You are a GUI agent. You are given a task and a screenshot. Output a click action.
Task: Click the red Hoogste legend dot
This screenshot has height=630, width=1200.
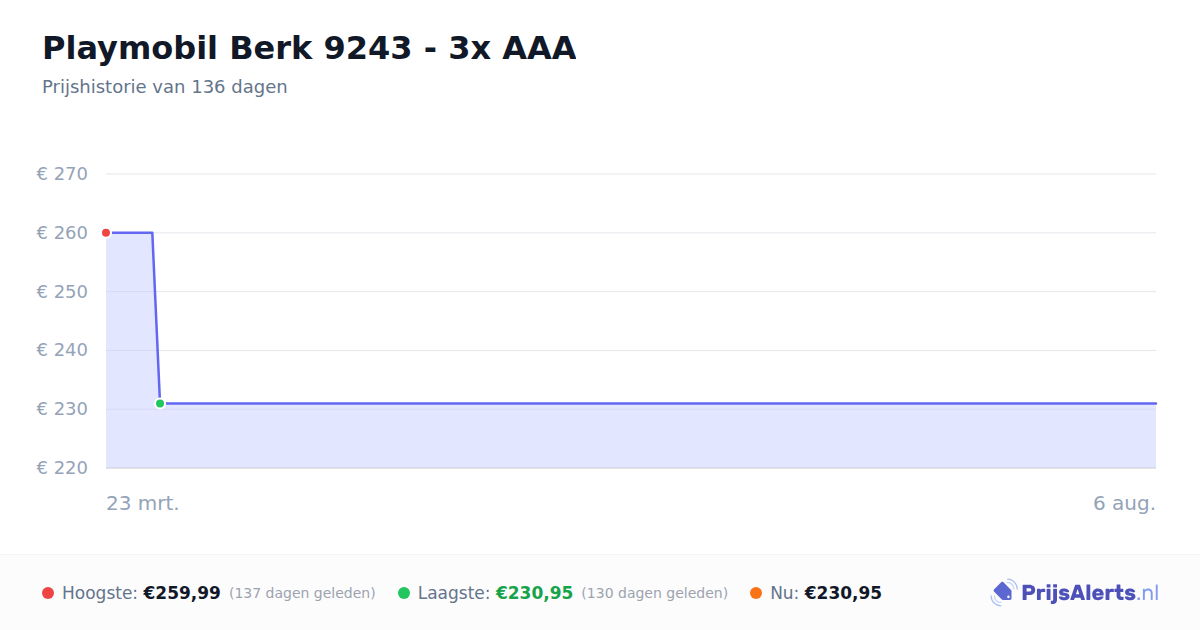coord(48,593)
